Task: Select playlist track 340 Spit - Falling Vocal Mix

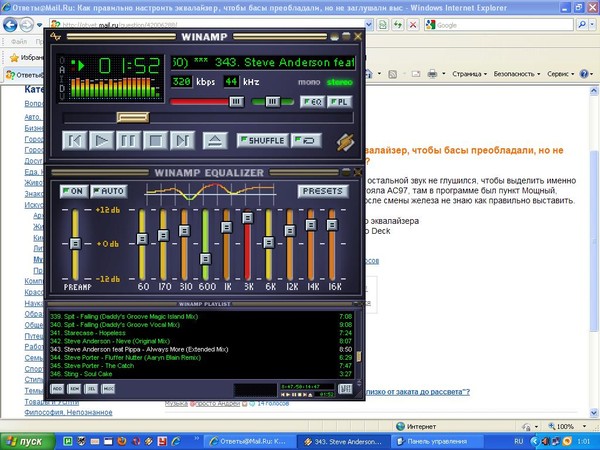Action: tap(201, 324)
